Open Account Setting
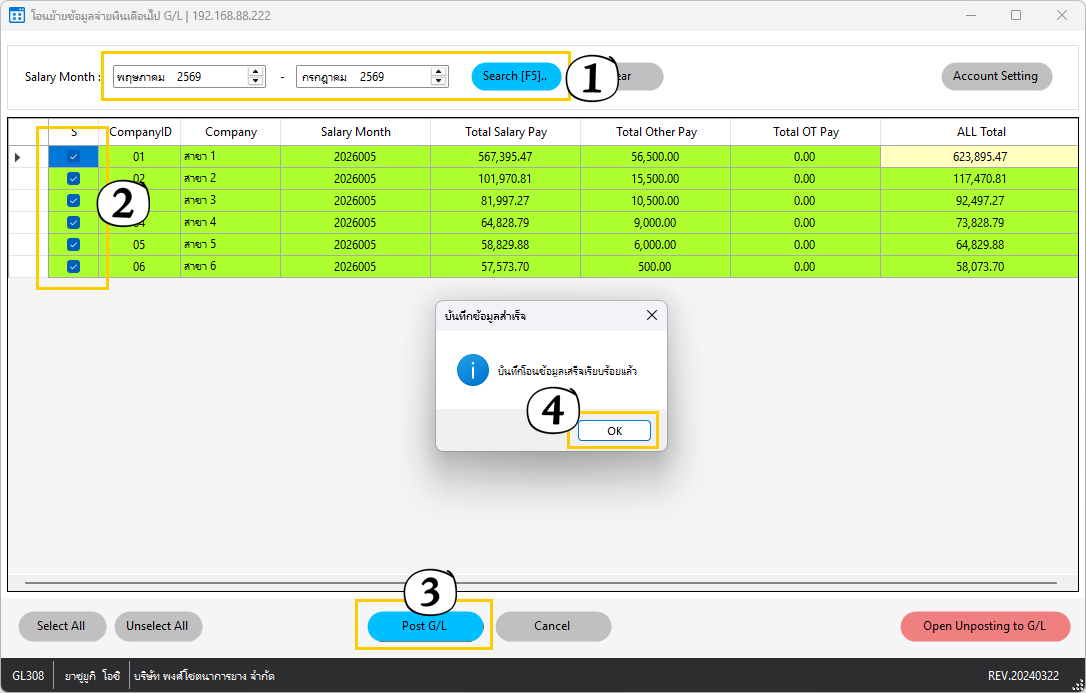The height and width of the screenshot is (693, 1086). [996, 76]
